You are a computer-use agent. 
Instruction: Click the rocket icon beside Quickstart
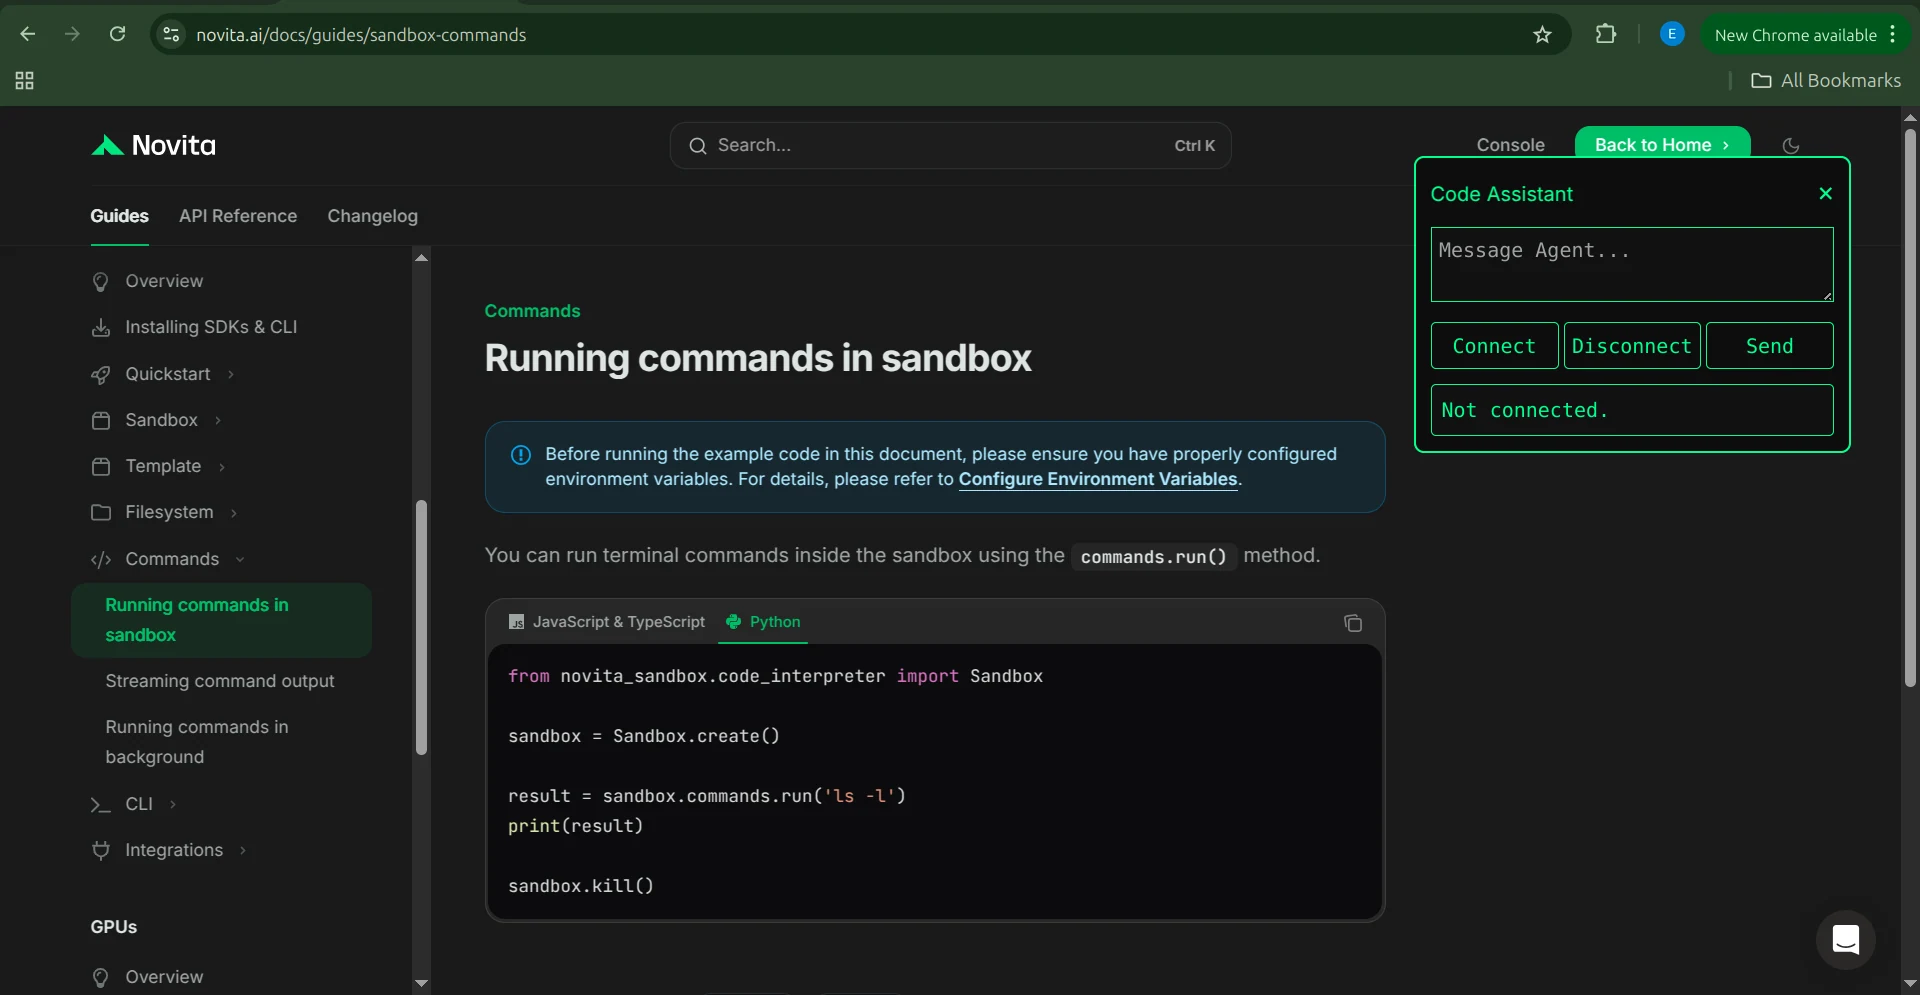[x=100, y=374]
